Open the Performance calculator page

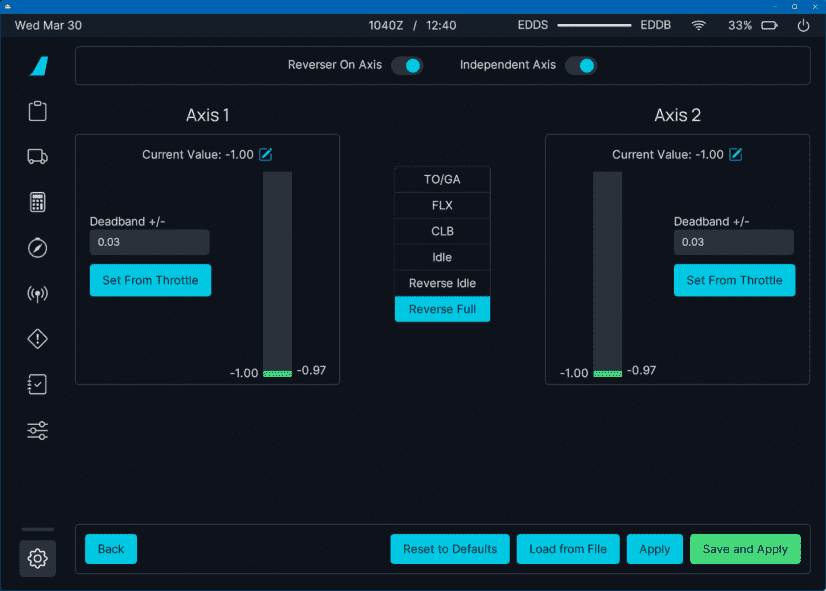click(x=38, y=202)
